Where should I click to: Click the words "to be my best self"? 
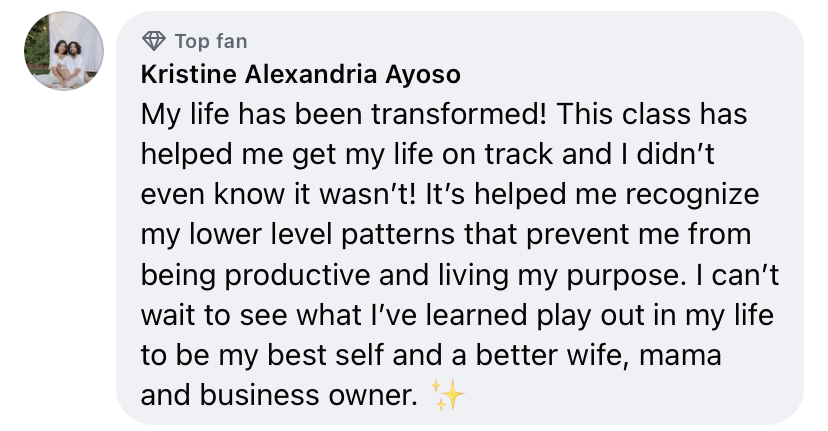coord(257,354)
